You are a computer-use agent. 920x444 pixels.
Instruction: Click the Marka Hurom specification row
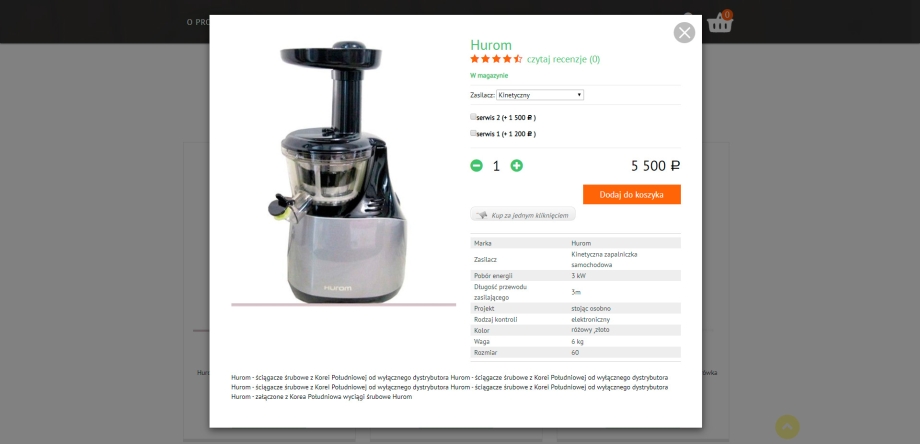point(575,243)
